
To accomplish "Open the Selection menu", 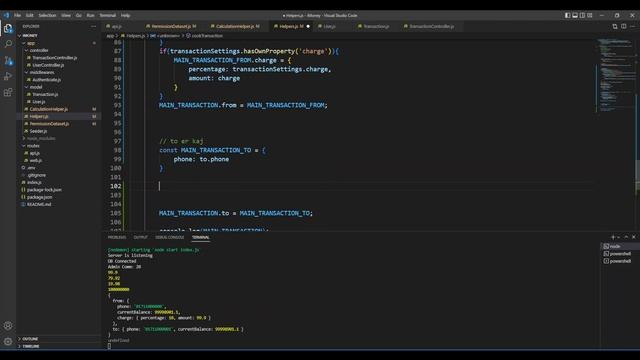I will [x=47, y=15].
